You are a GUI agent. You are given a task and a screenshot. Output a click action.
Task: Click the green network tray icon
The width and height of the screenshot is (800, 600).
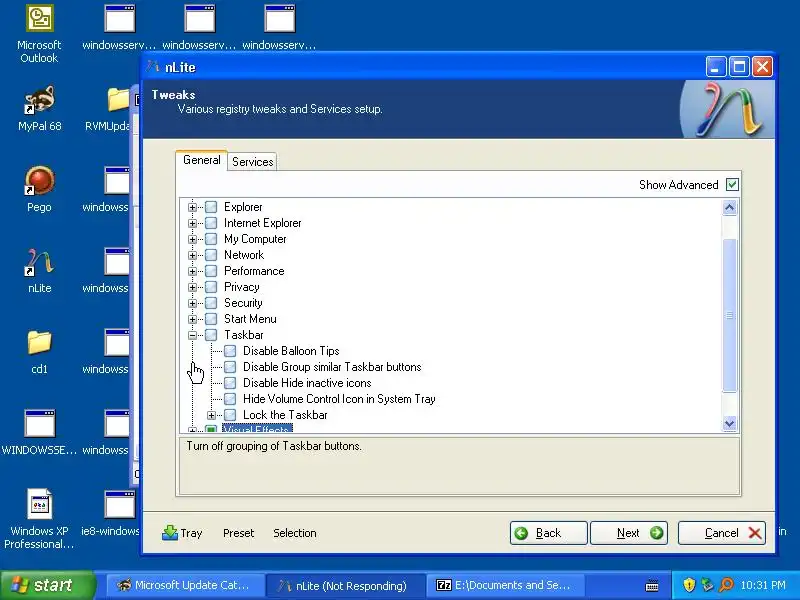coord(708,585)
